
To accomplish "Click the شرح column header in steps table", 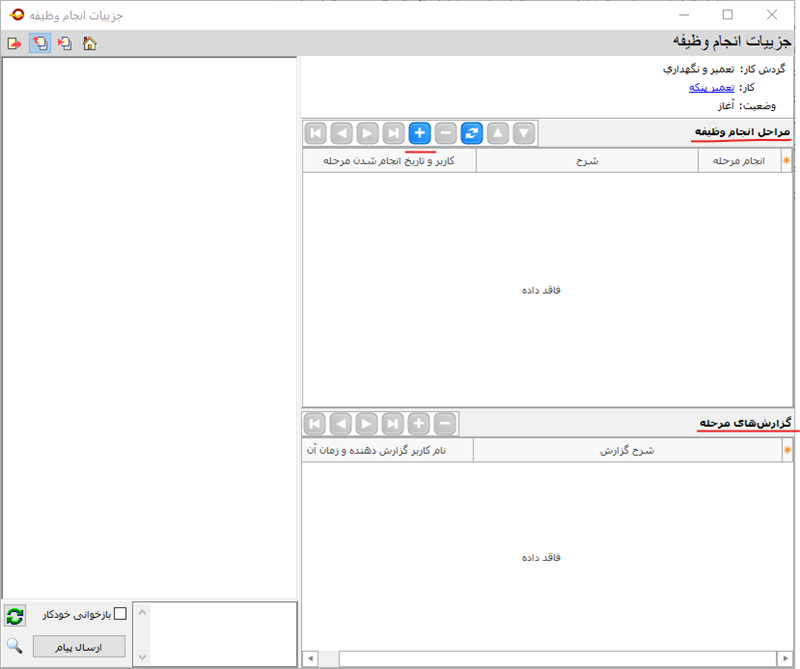I will coord(587,161).
